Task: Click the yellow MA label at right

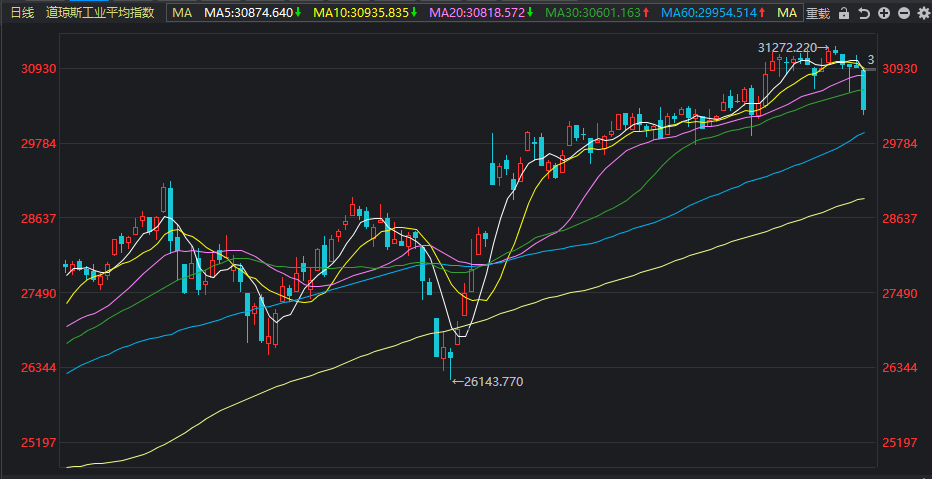Action: tap(787, 12)
